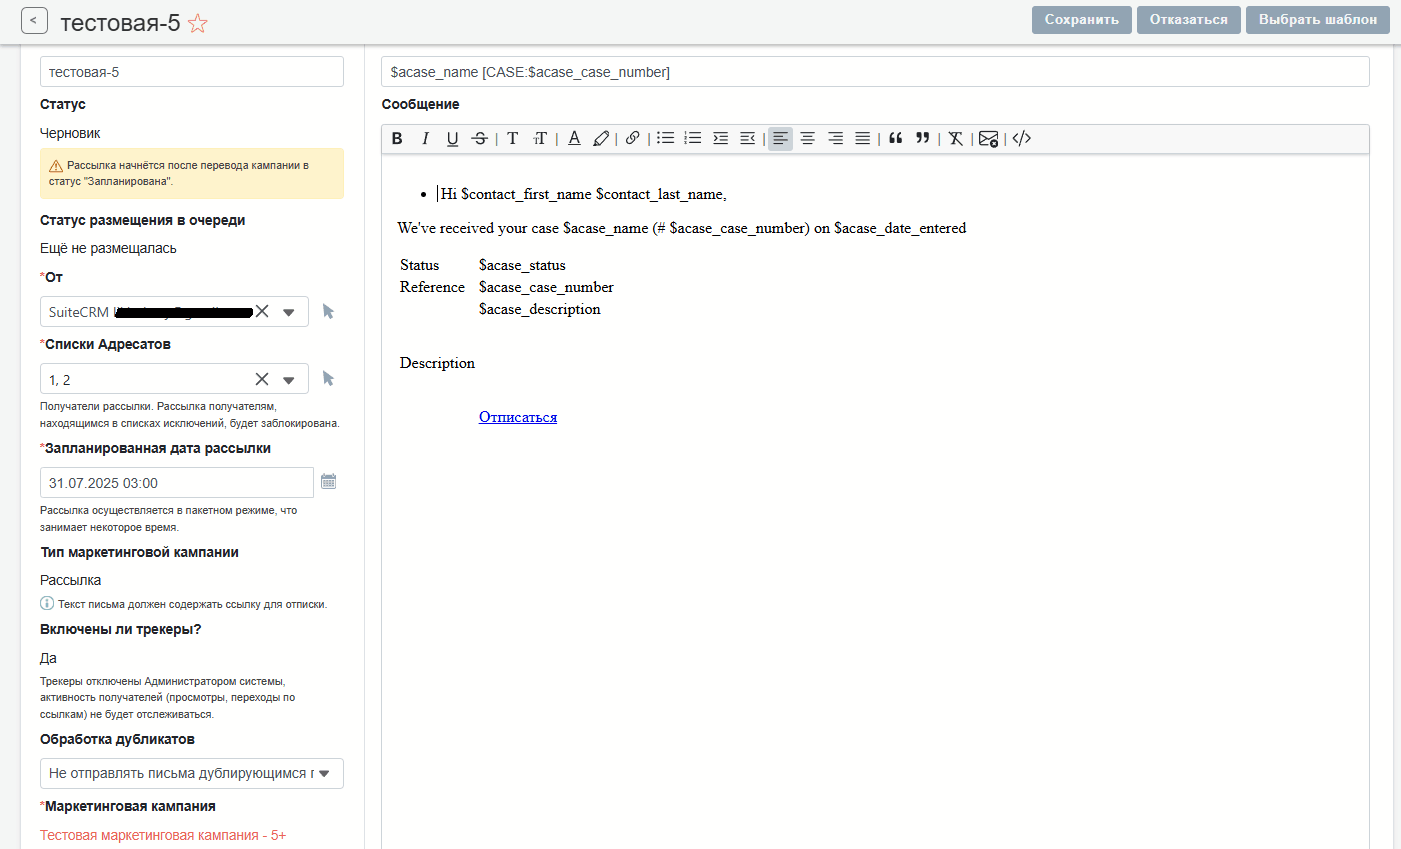Open the text color picker
This screenshot has width=1401, height=849.
[574, 139]
